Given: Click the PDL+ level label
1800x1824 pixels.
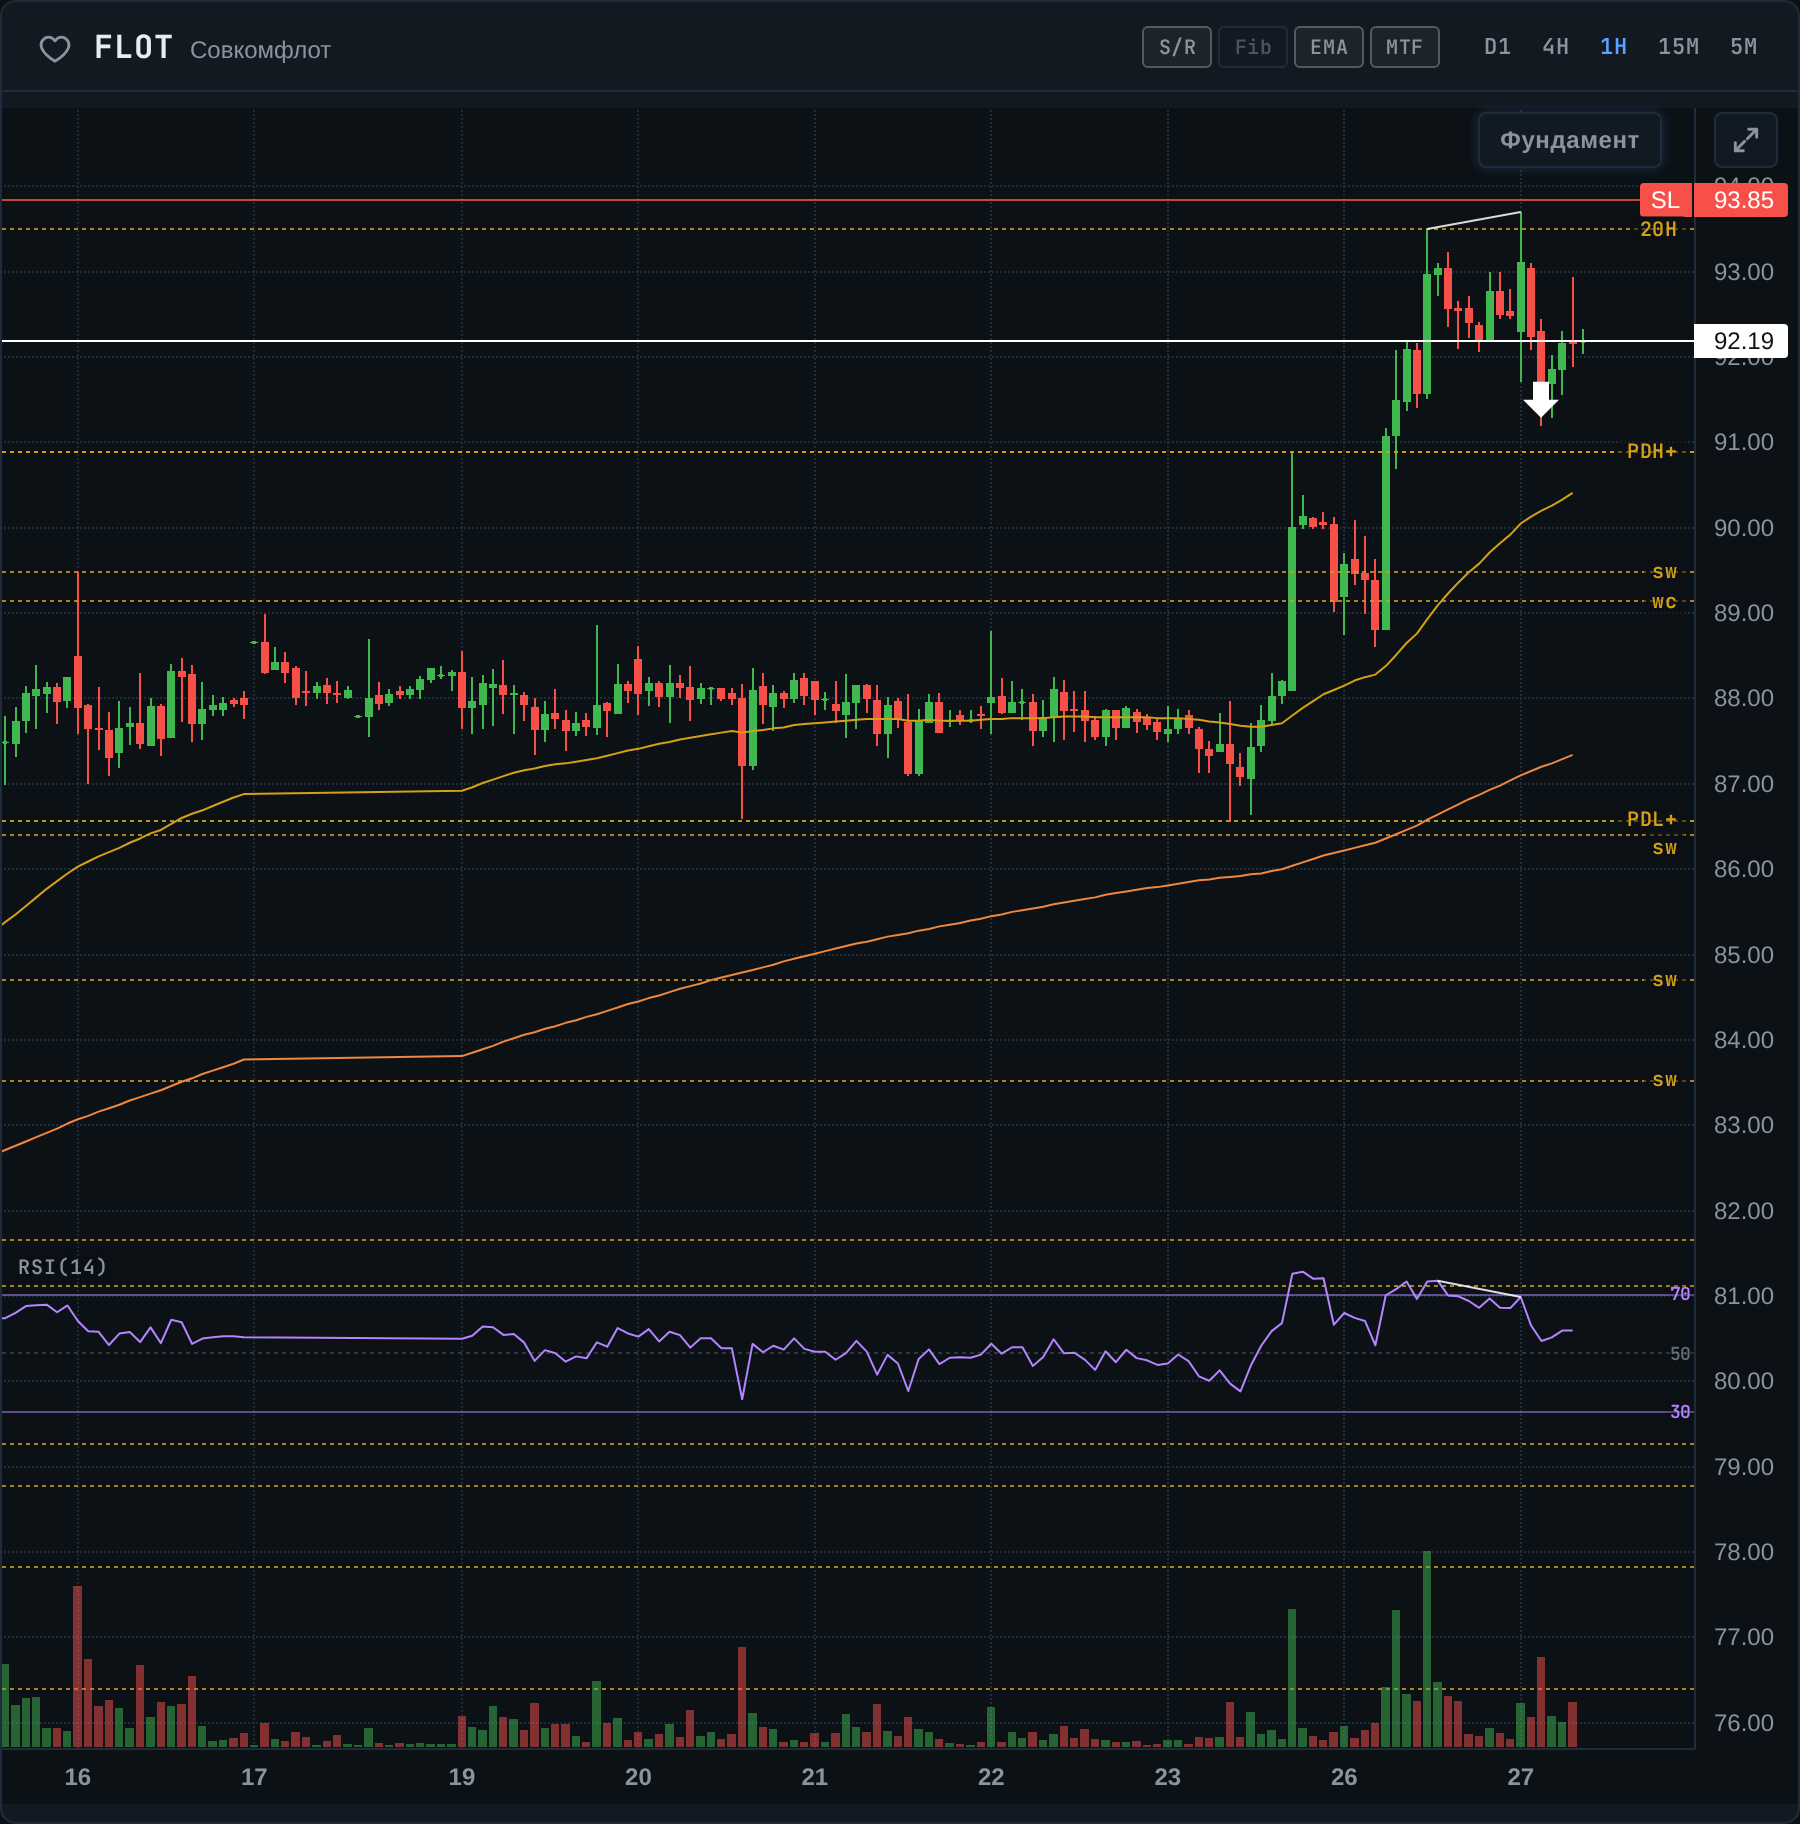Looking at the screenshot, I should coord(1651,819).
